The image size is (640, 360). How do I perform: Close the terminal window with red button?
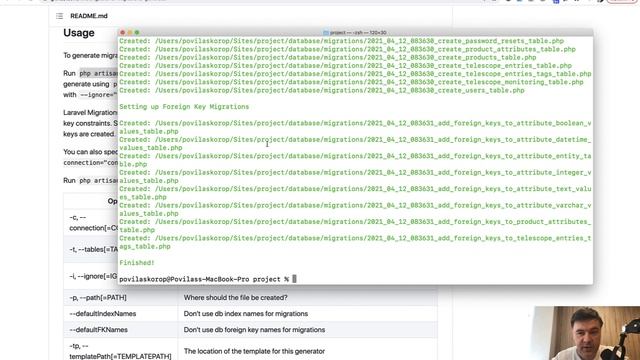[x=122, y=33]
